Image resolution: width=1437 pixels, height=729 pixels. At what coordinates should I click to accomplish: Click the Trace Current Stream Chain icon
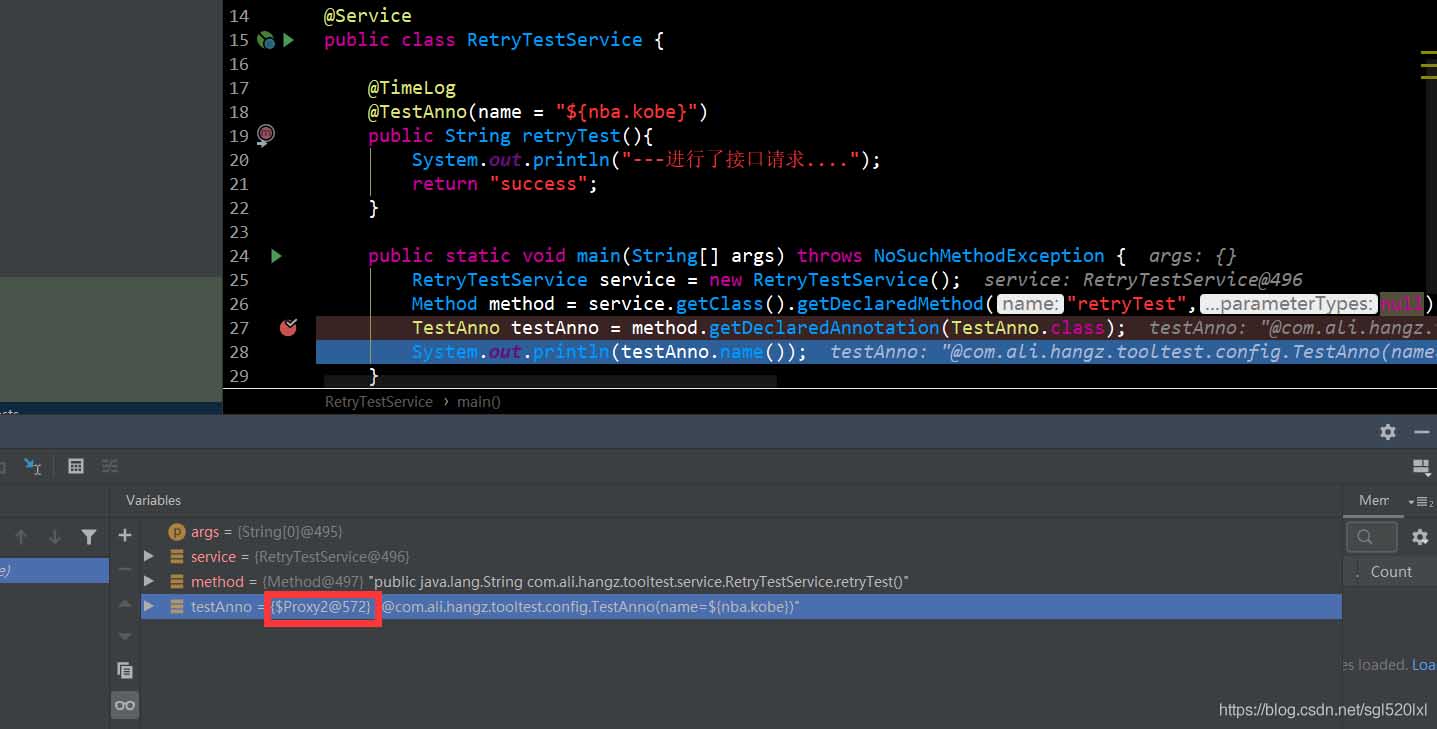tap(110, 466)
